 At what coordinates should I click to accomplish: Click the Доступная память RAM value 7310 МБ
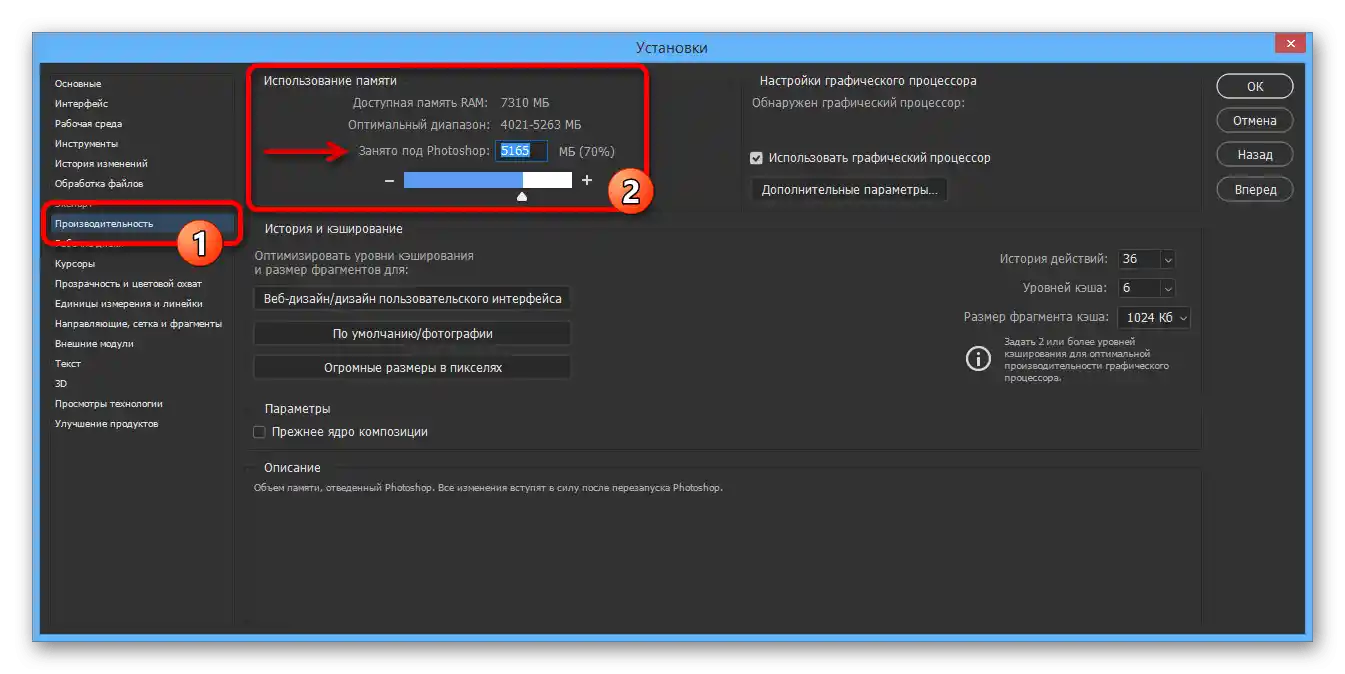[x=524, y=103]
